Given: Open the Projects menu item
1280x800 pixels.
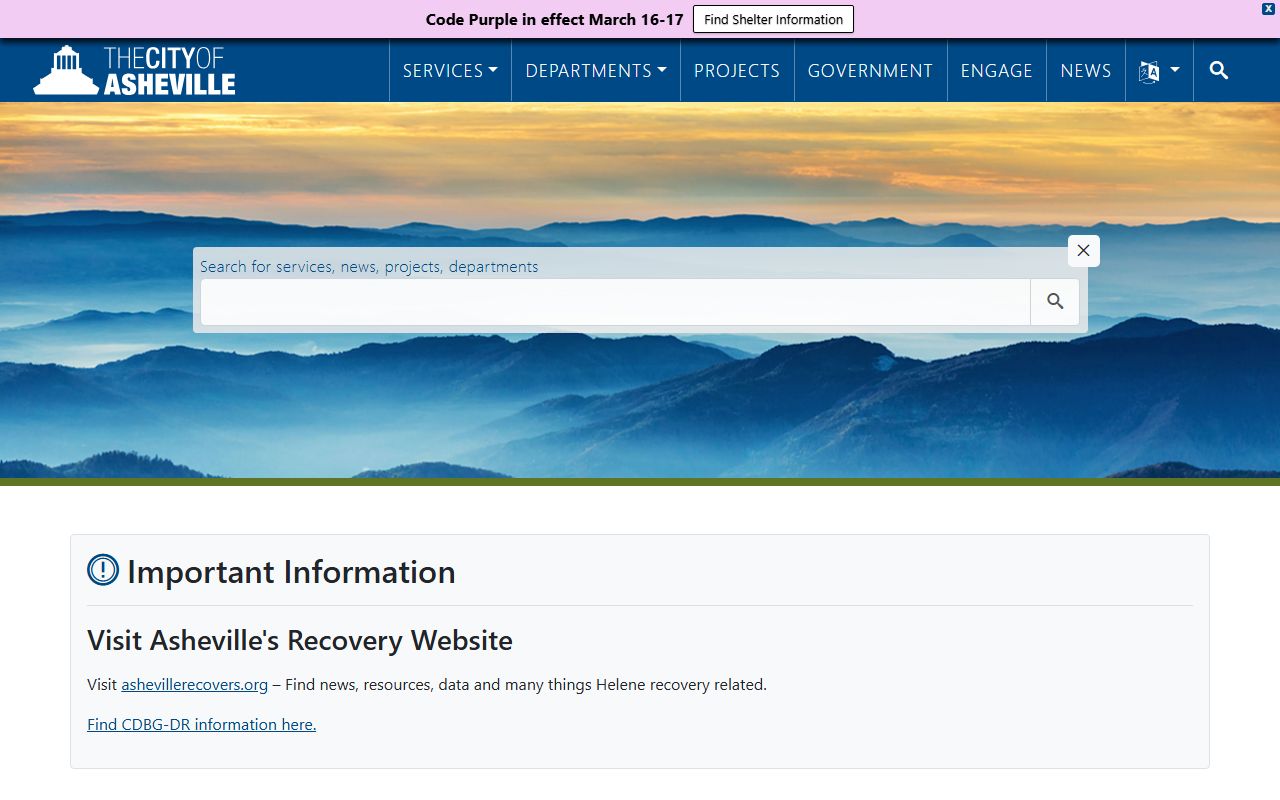Looking at the screenshot, I should 737,71.
